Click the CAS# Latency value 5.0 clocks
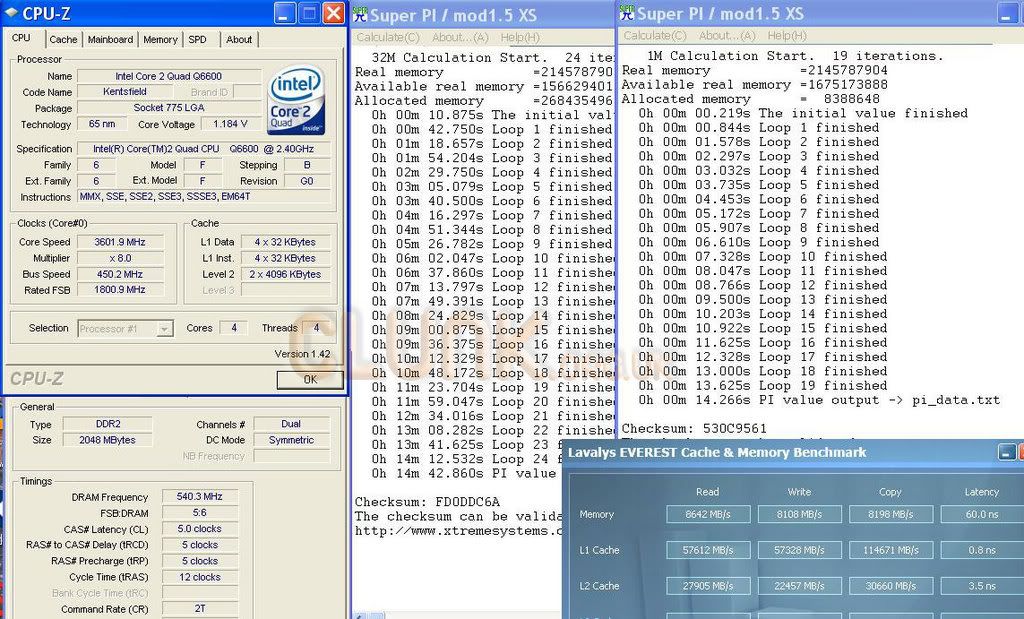The width and height of the screenshot is (1024, 619). point(200,529)
